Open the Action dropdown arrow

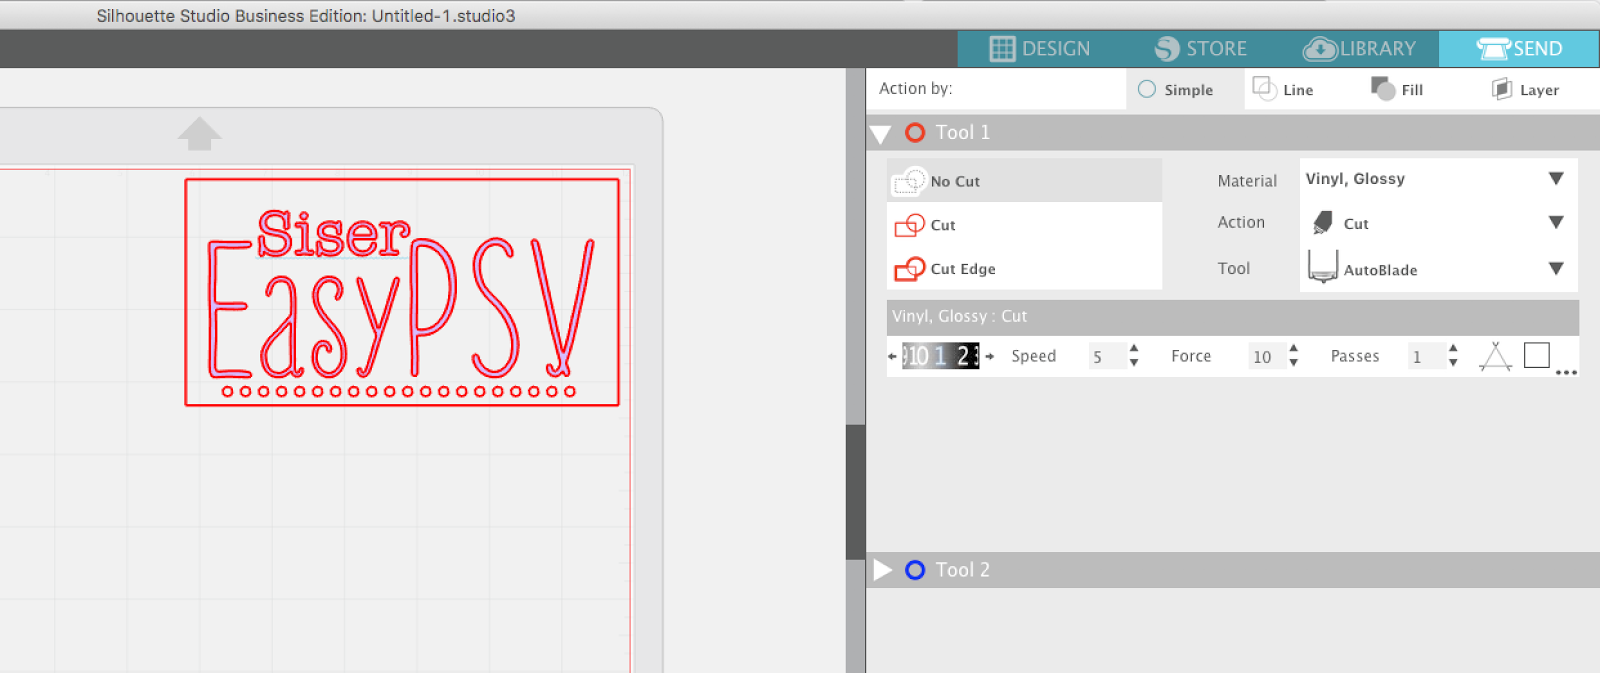[1556, 222]
